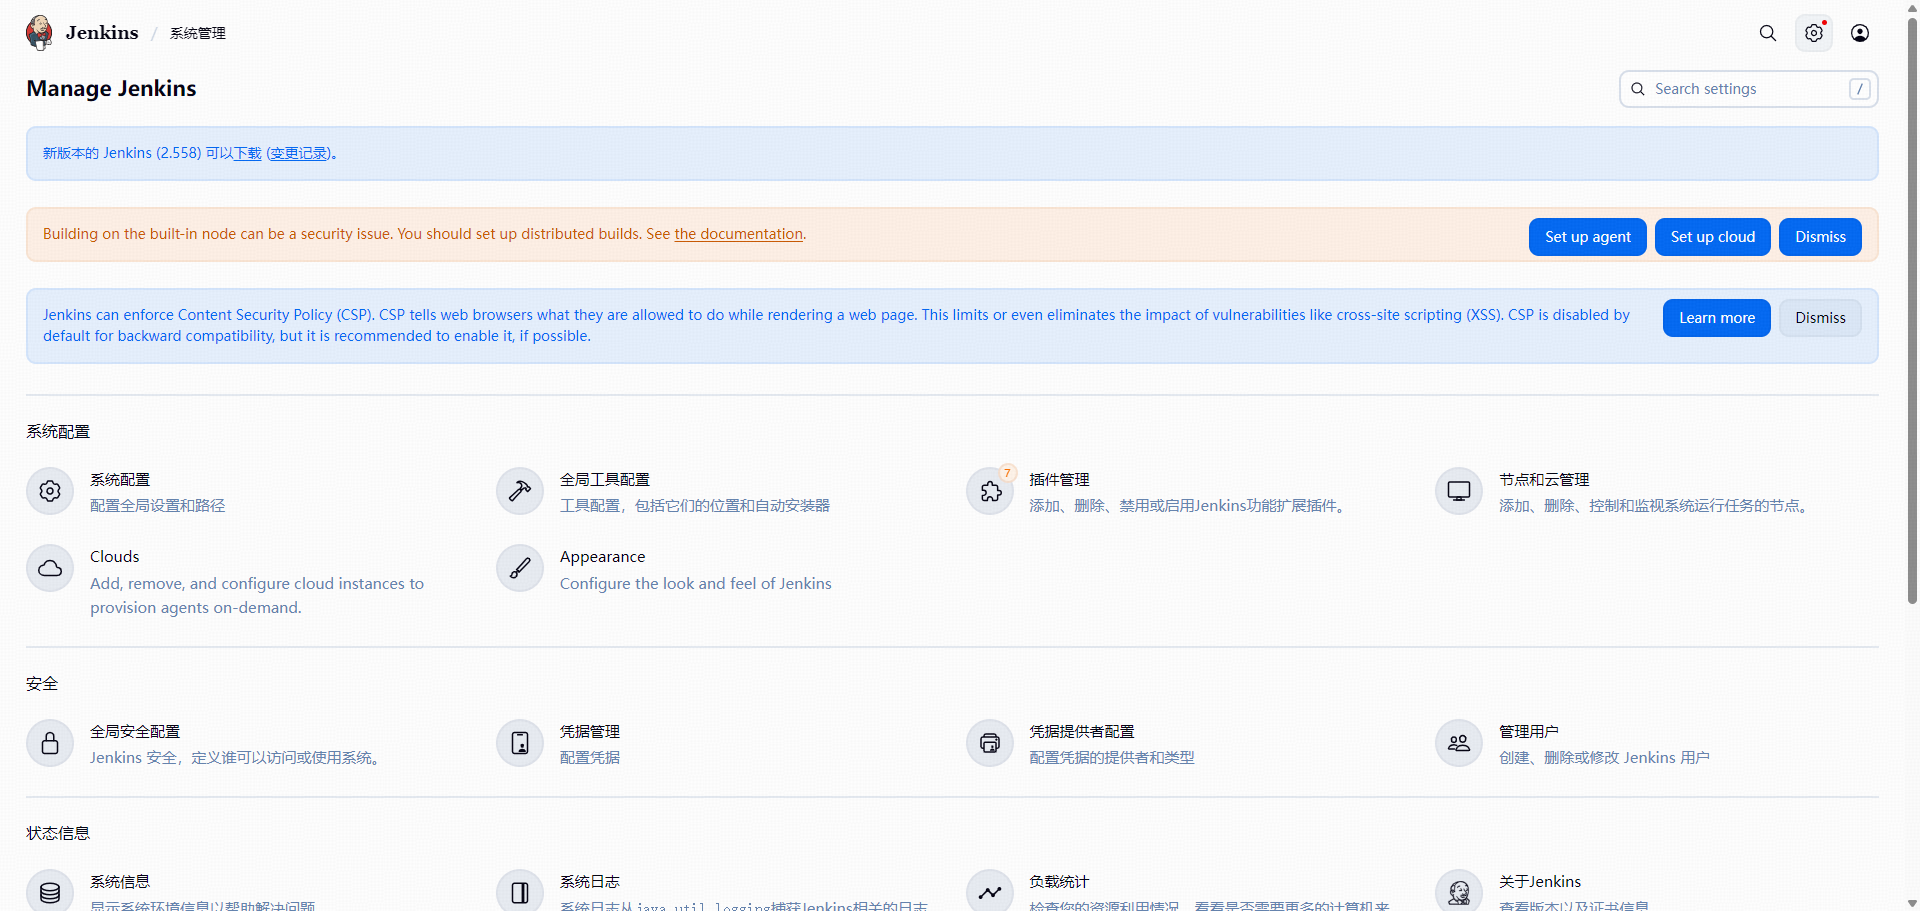Open the 变更记录 changelog link
The width and height of the screenshot is (1920, 911).
click(x=299, y=153)
